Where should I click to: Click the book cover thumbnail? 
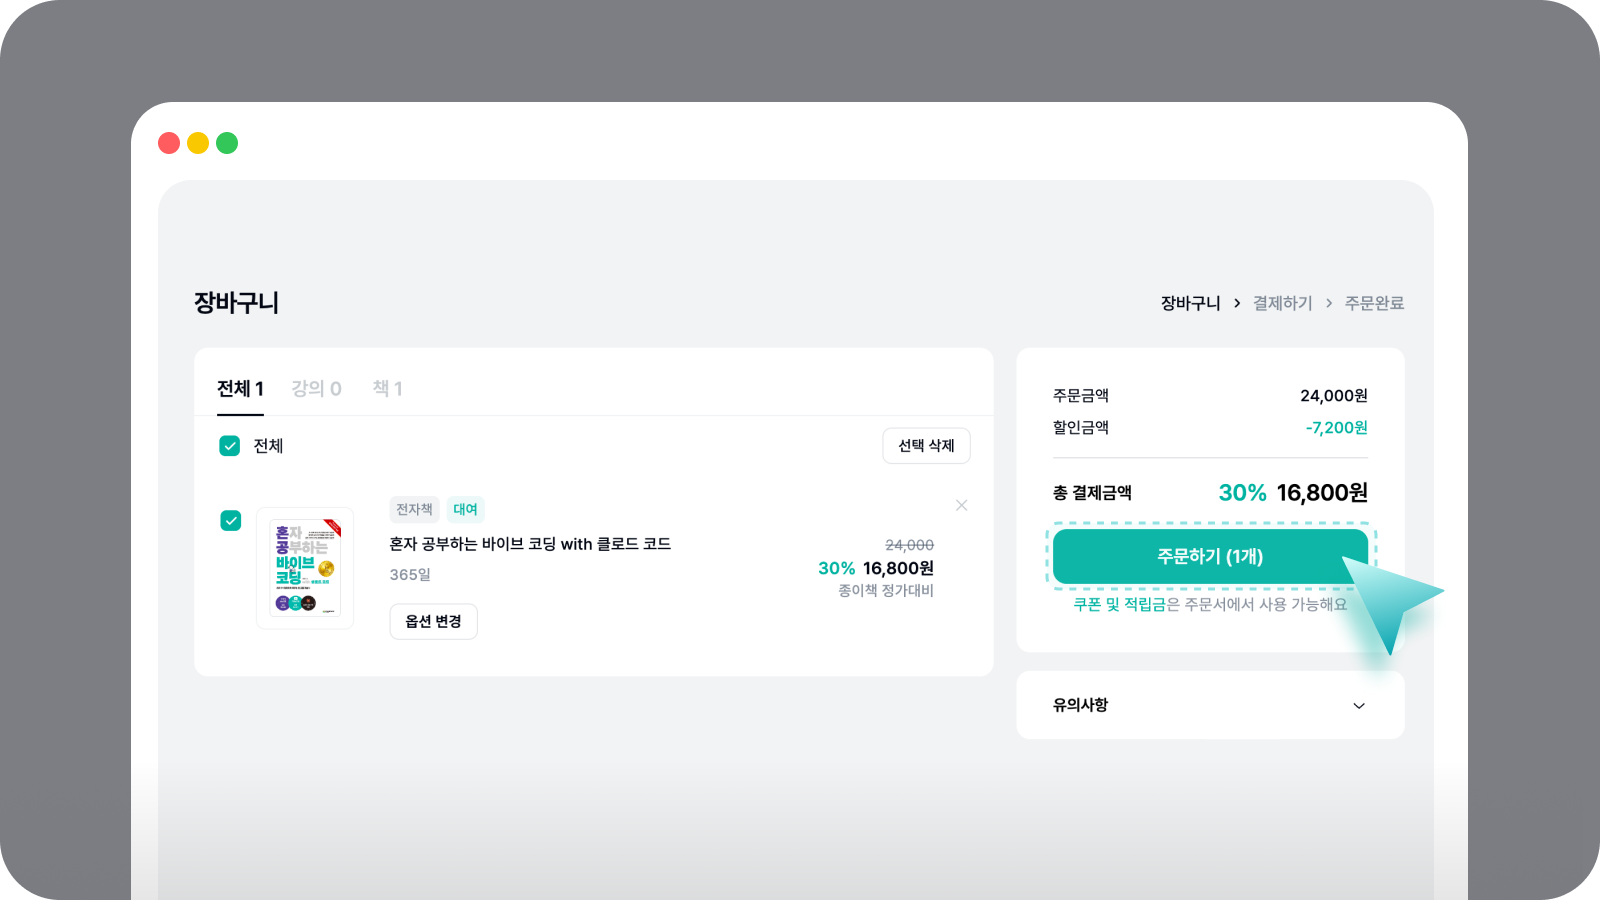pyautogui.click(x=305, y=568)
